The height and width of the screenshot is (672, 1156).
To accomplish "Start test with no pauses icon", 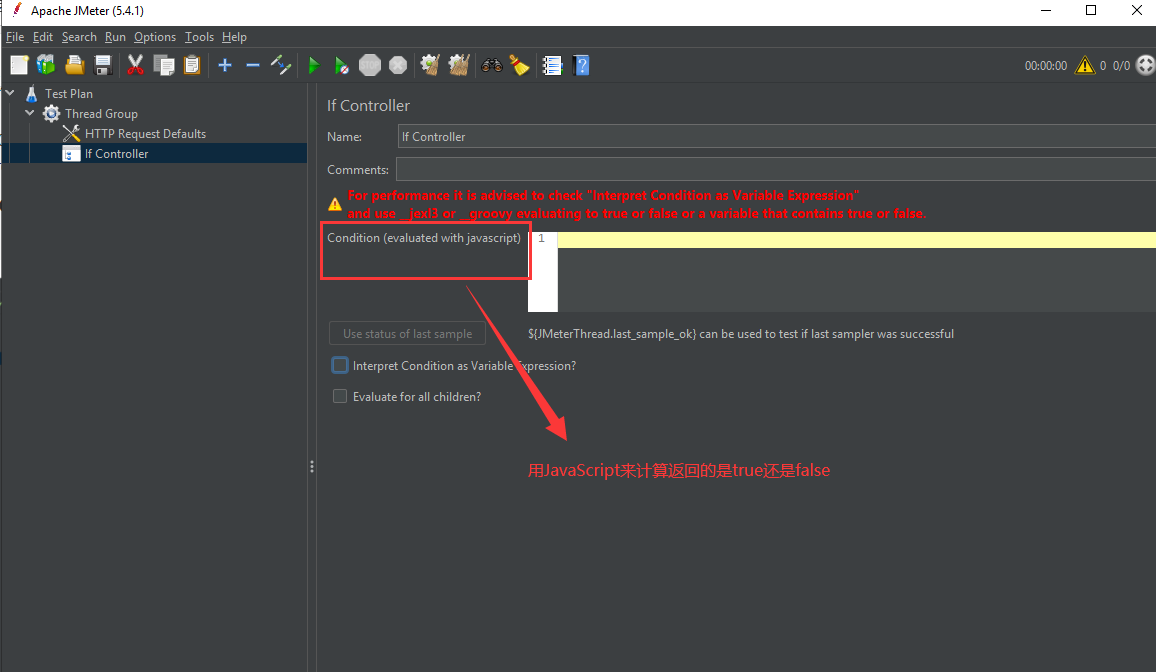I will pos(341,66).
